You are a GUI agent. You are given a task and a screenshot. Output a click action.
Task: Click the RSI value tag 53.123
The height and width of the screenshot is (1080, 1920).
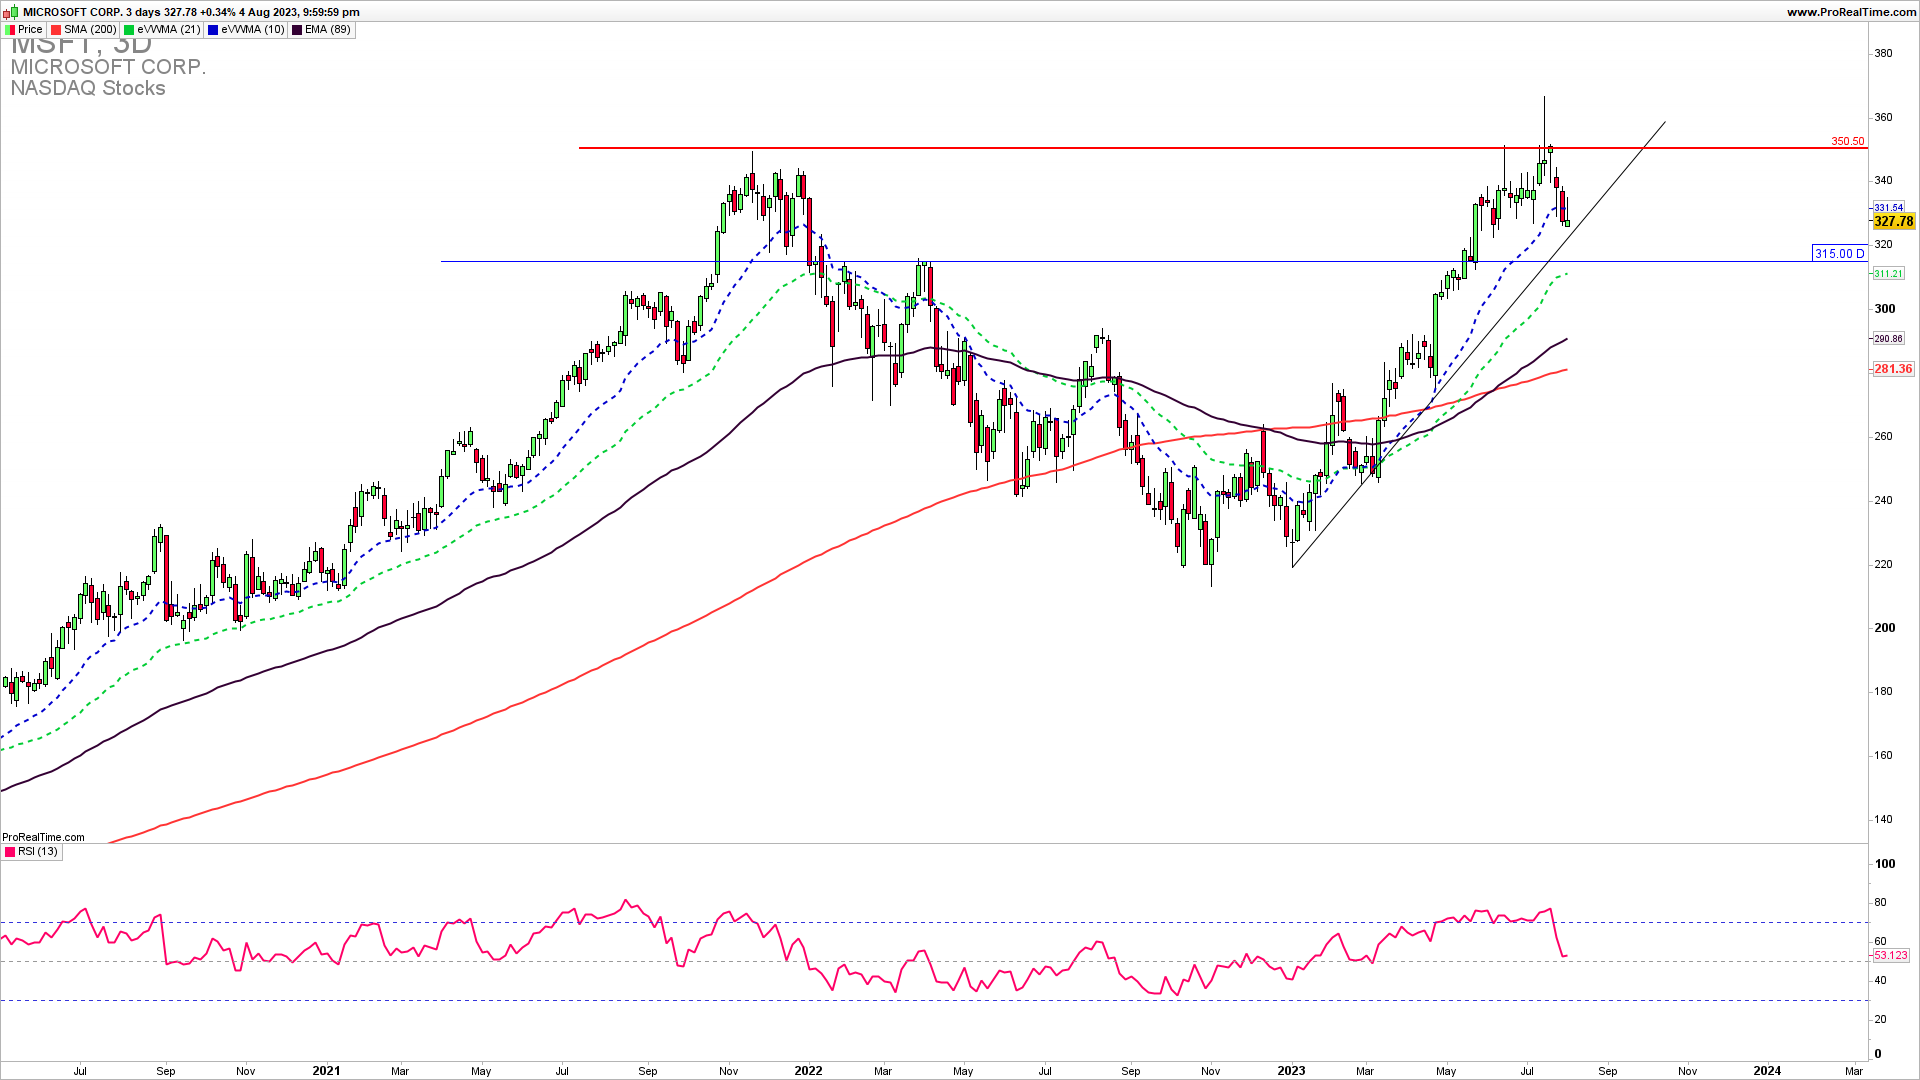pyautogui.click(x=1891, y=956)
